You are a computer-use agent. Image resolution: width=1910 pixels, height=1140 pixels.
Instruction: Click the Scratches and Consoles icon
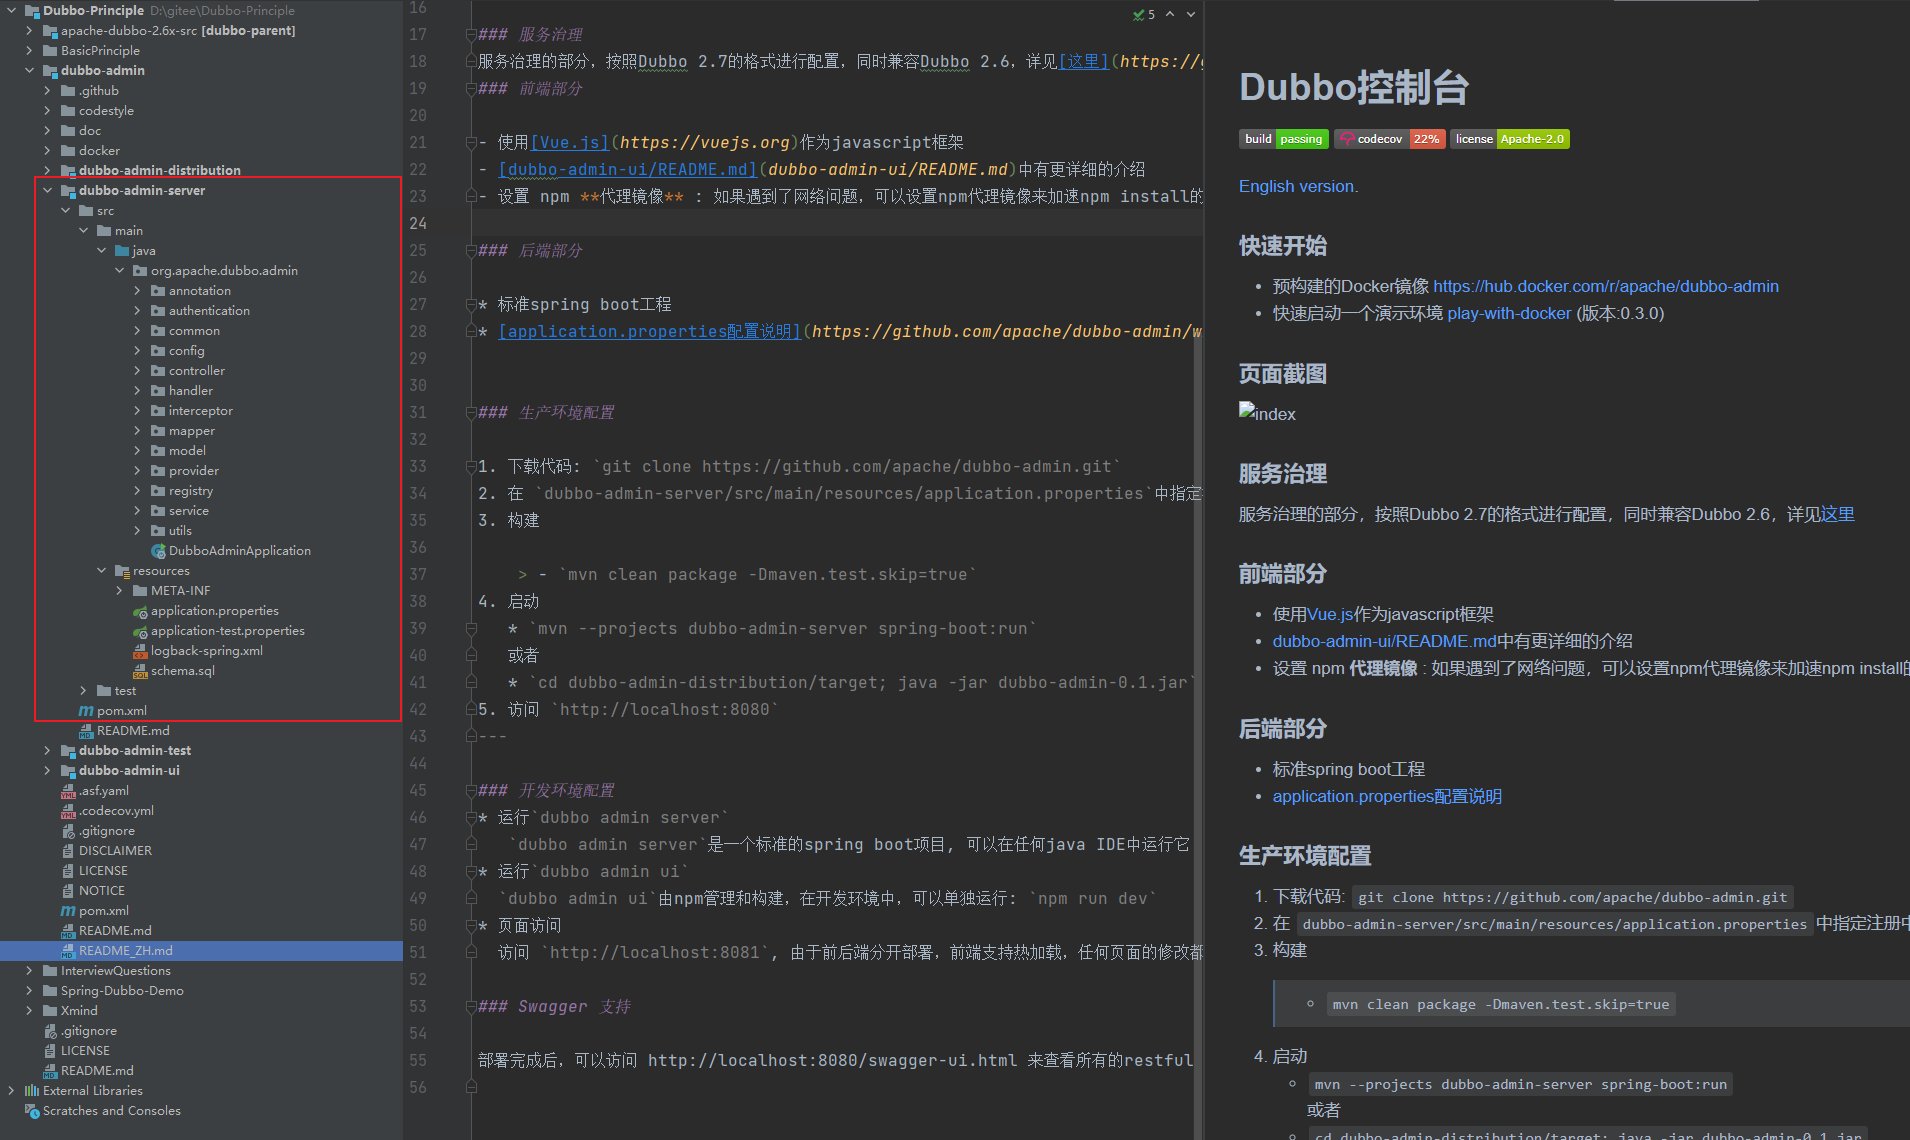pyautogui.click(x=32, y=1111)
